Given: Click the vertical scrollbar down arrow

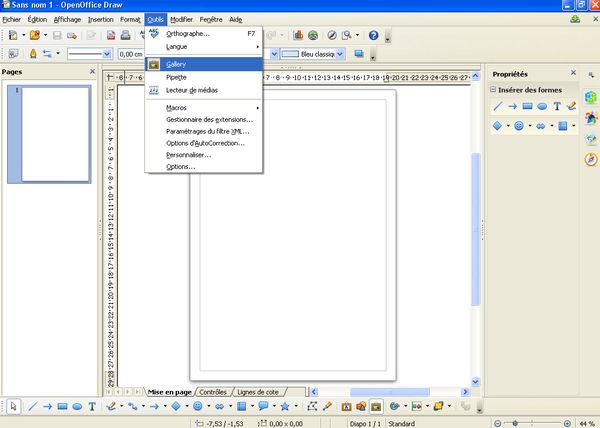Looking at the screenshot, I should pos(475,381).
